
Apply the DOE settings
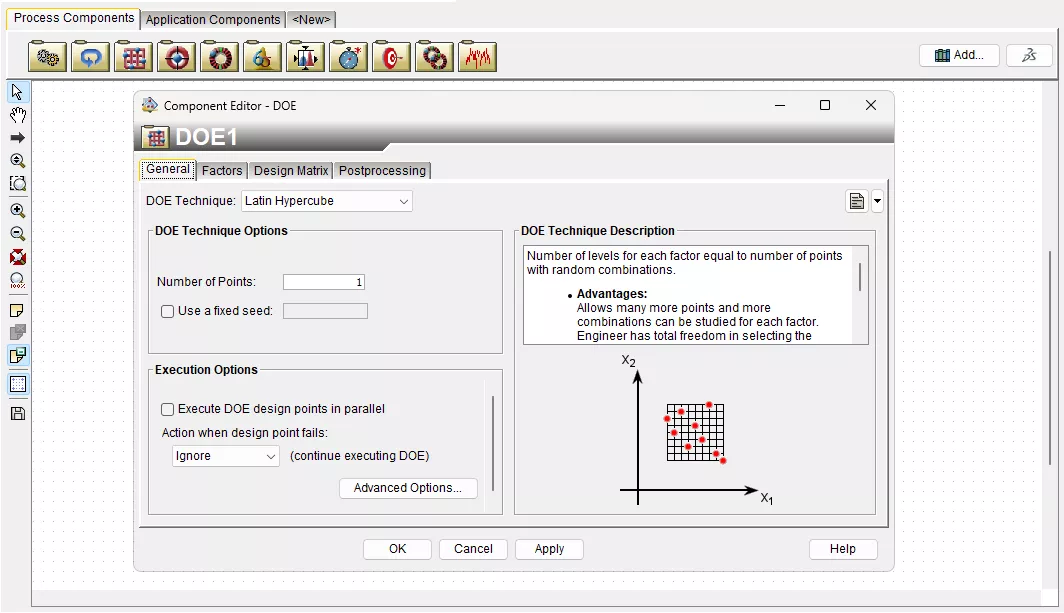[x=549, y=548]
